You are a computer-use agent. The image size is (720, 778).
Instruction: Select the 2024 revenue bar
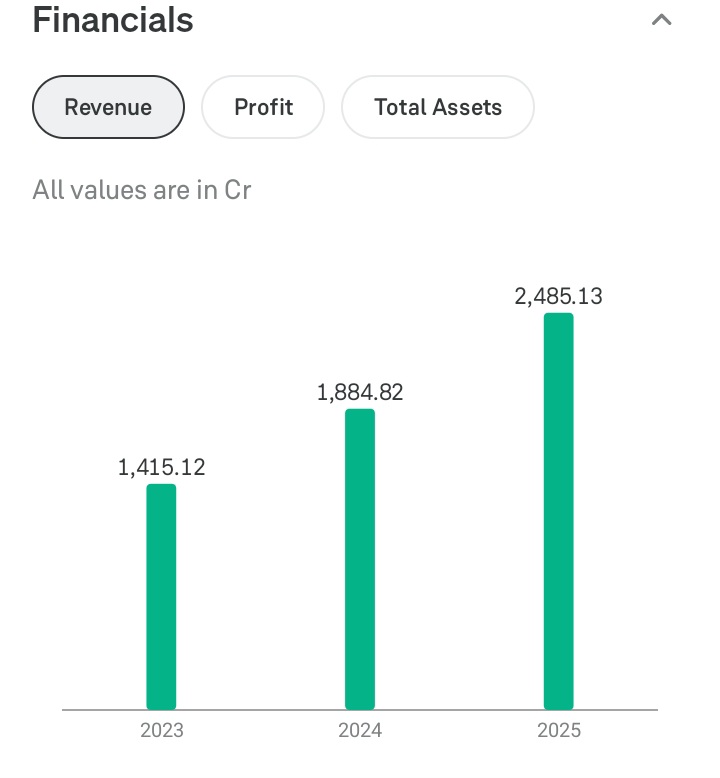coord(360,558)
